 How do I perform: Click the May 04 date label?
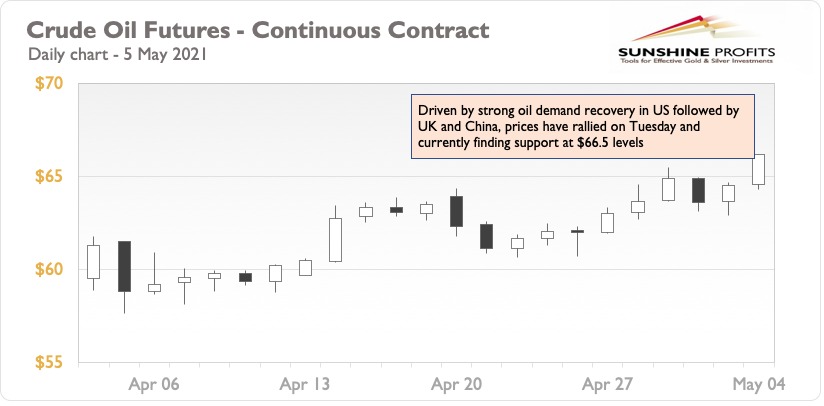759,384
